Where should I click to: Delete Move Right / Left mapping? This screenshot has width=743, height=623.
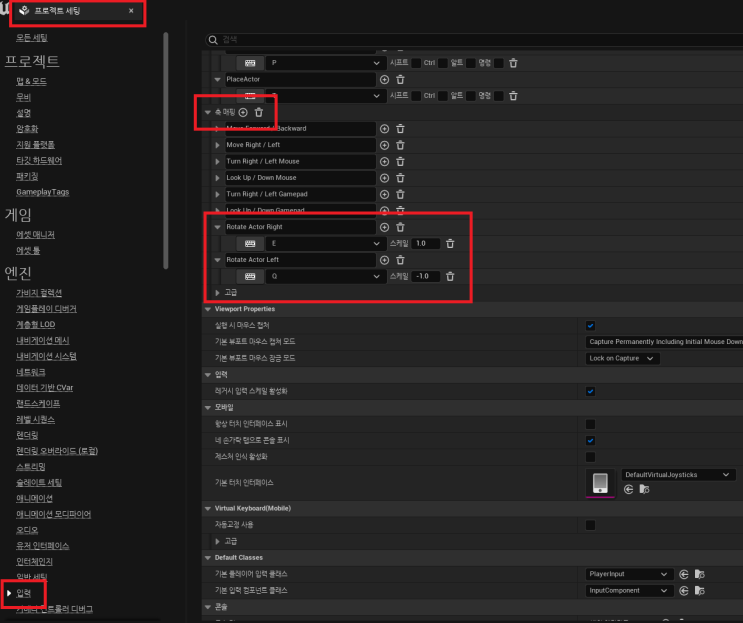pyautogui.click(x=400, y=145)
